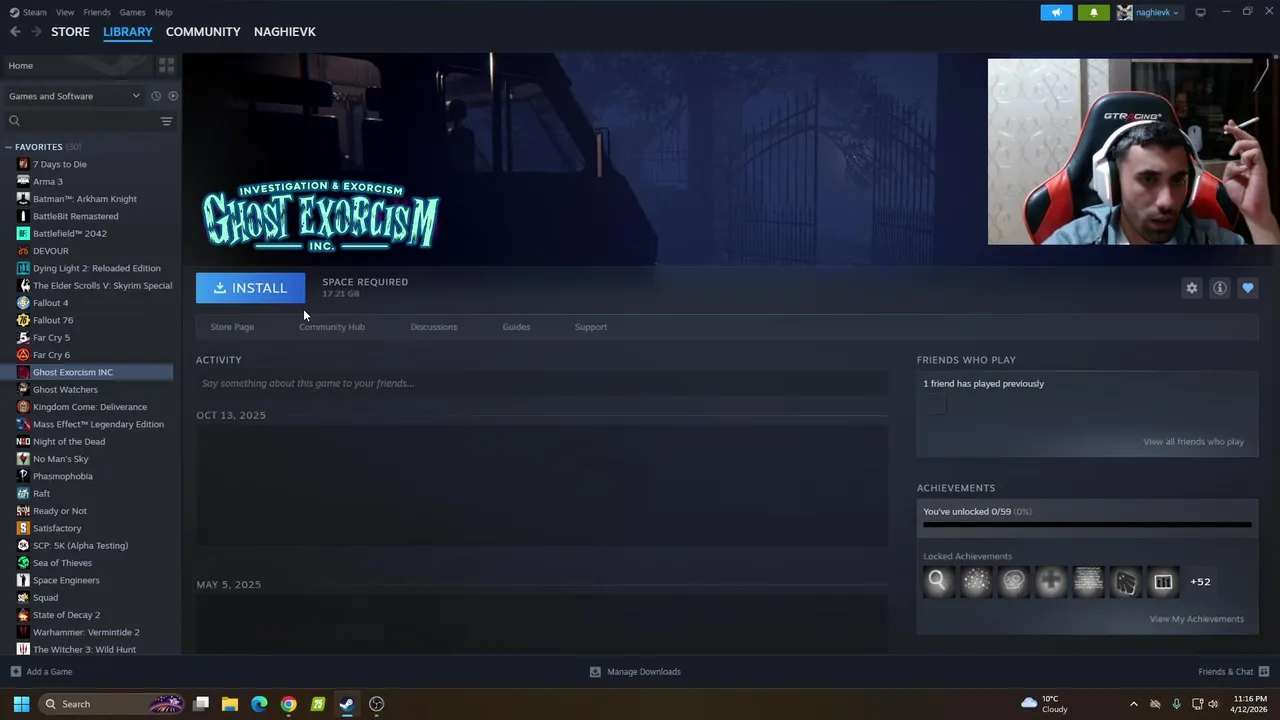Open the game settings gear icon
Image resolution: width=1280 pixels, height=720 pixels.
point(1192,288)
